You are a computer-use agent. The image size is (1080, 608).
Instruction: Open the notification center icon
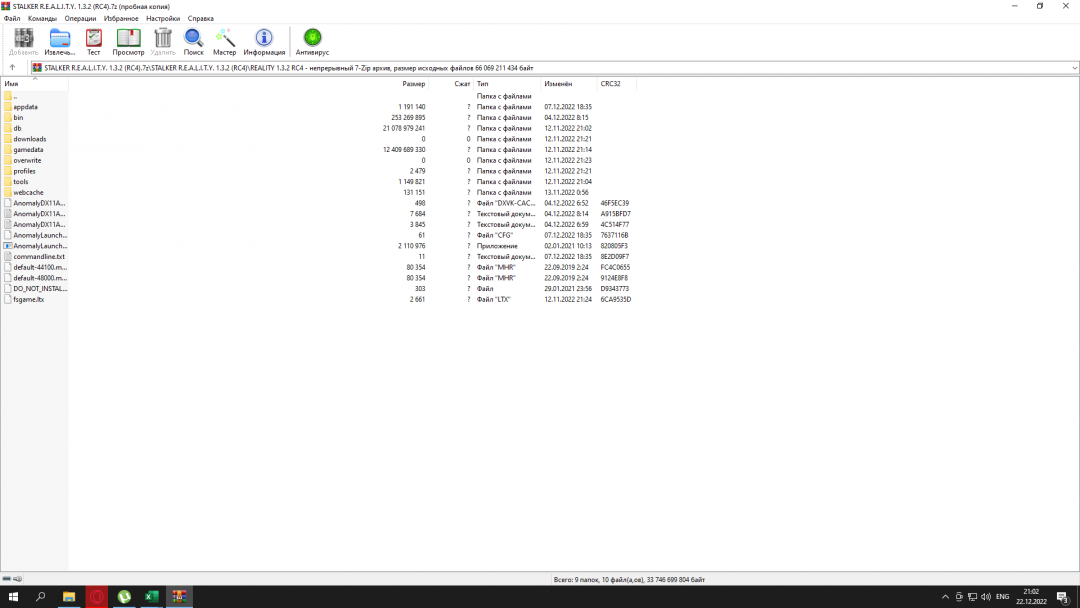pos(1063,597)
